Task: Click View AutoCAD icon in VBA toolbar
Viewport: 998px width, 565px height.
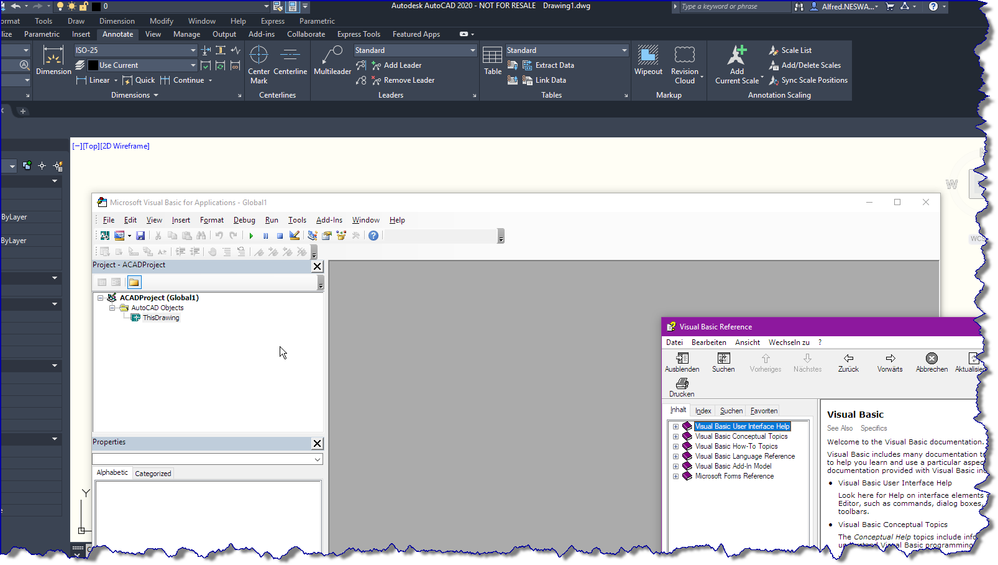Action: (x=105, y=236)
